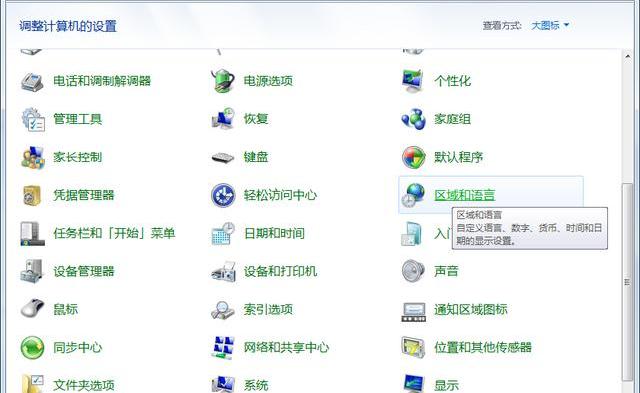640x393 pixels.
Task: Open the 家长控制 icon
Action: click(33, 158)
